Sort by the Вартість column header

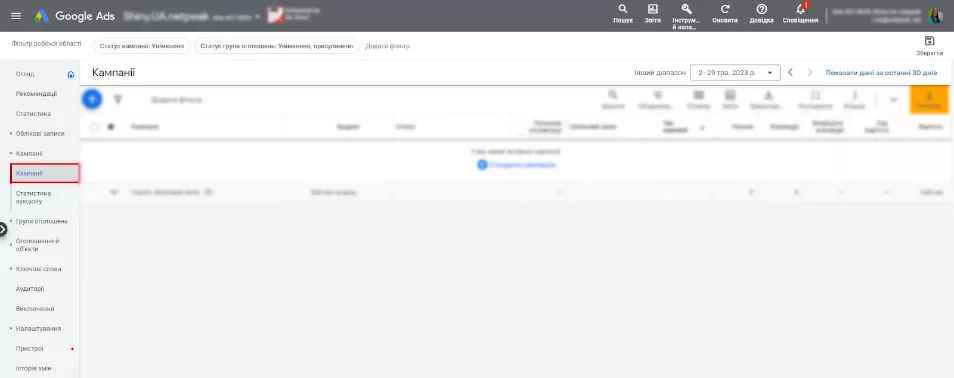[931, 127]
